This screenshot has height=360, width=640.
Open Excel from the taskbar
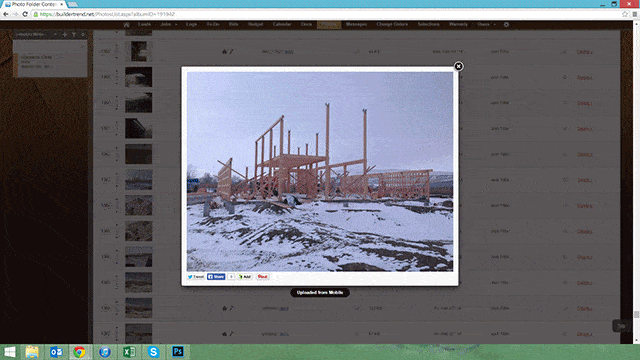point(129,352)
